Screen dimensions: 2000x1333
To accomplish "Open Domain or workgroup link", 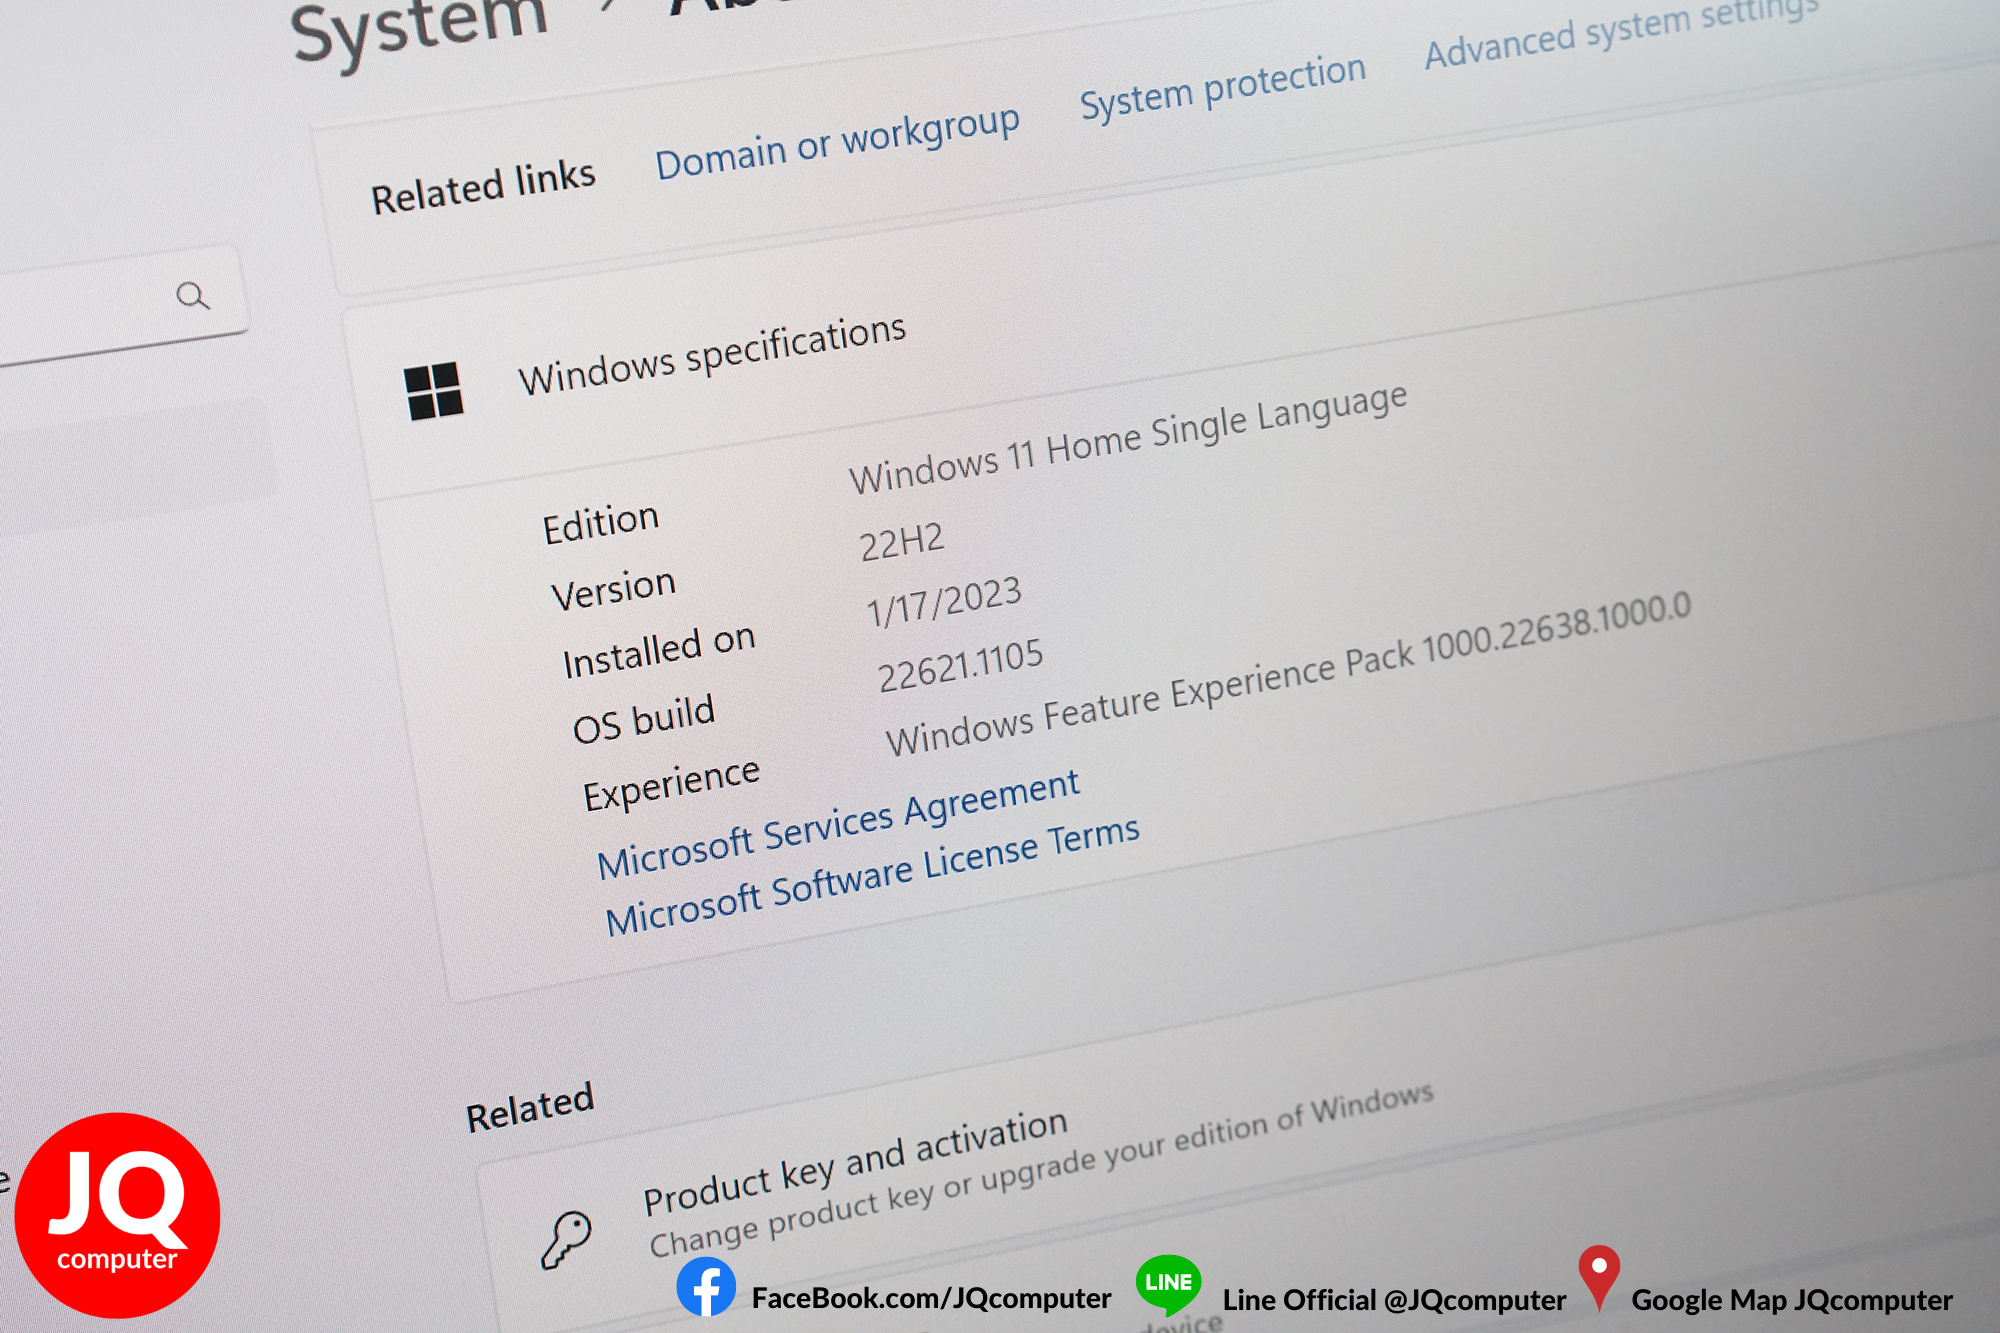I will [837, 144].
